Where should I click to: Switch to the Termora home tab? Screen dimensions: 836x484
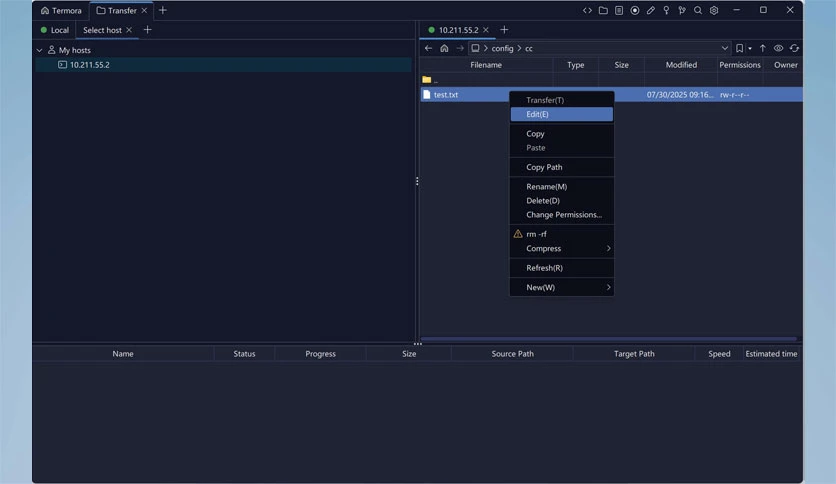point(61,10)
